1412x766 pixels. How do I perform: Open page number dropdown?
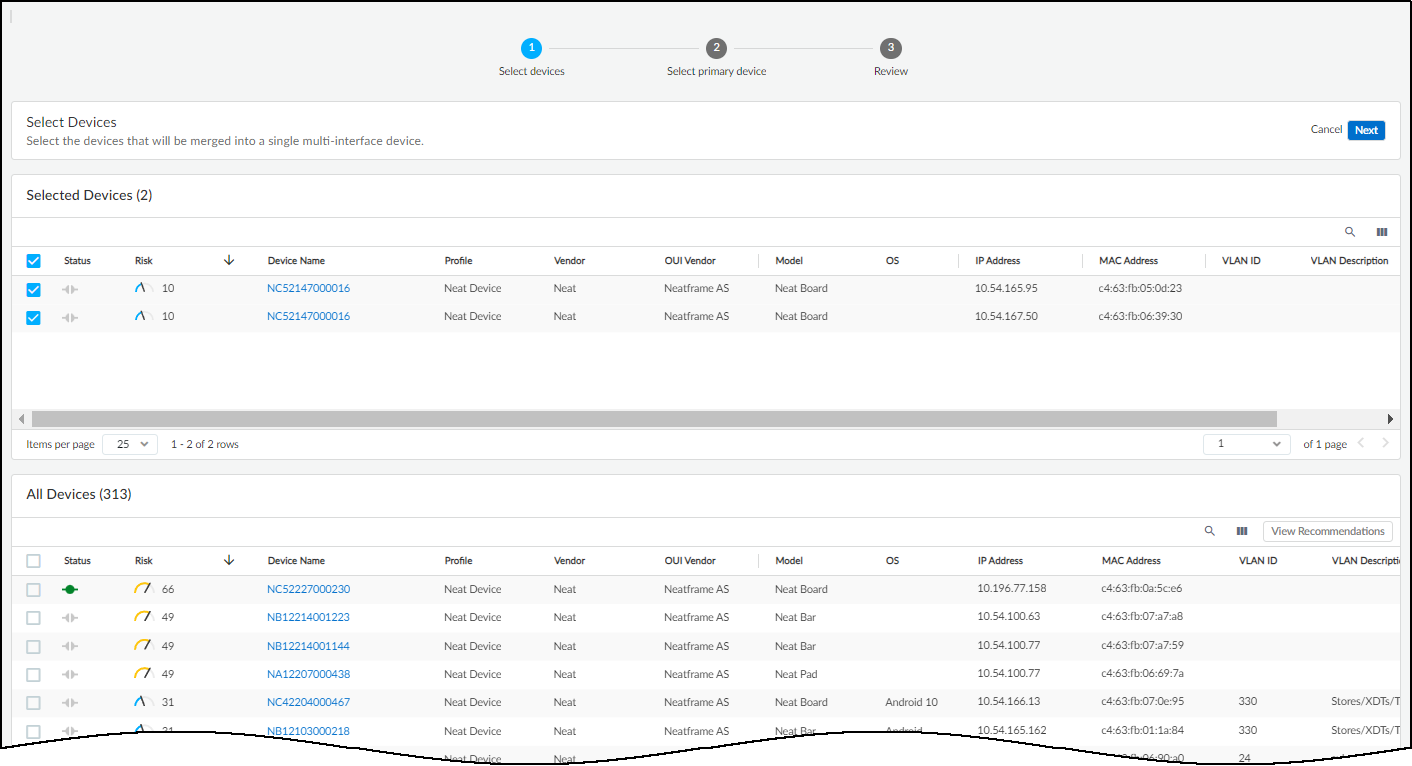pos(1247,444)
